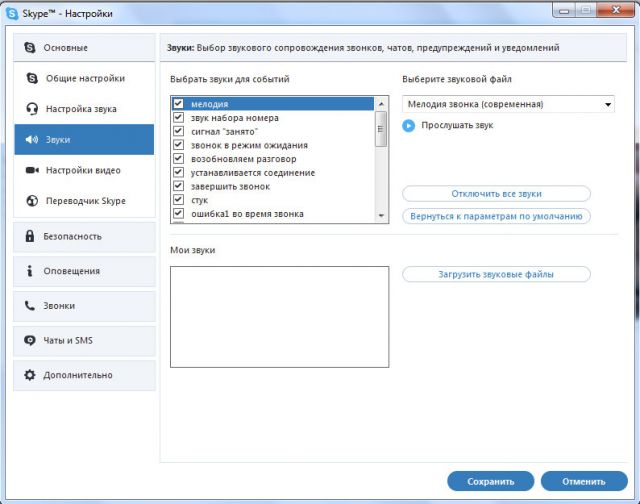Click the camera icon for Настройки видео
This screenshot has height=504, width=640.
click(x=32, y=170)
